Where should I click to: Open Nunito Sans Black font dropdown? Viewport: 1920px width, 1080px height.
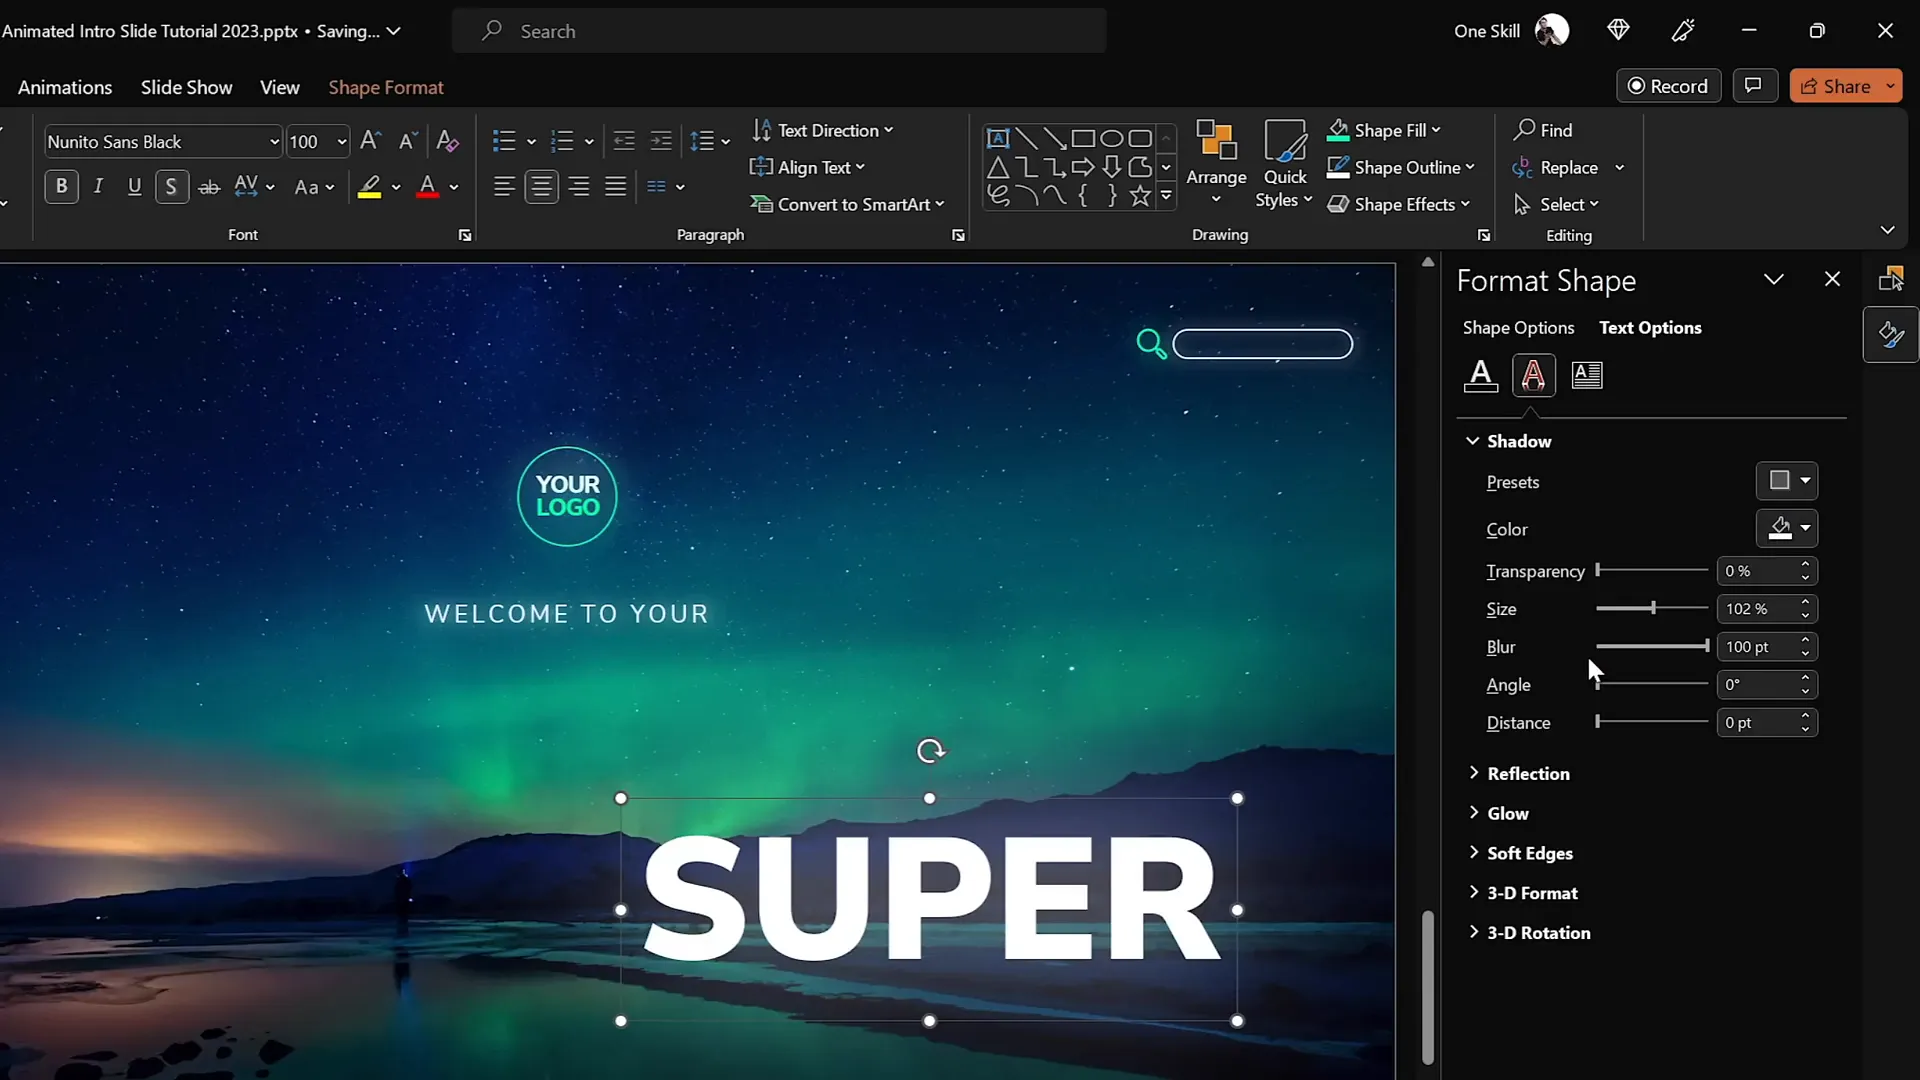(x=274, y=142)
